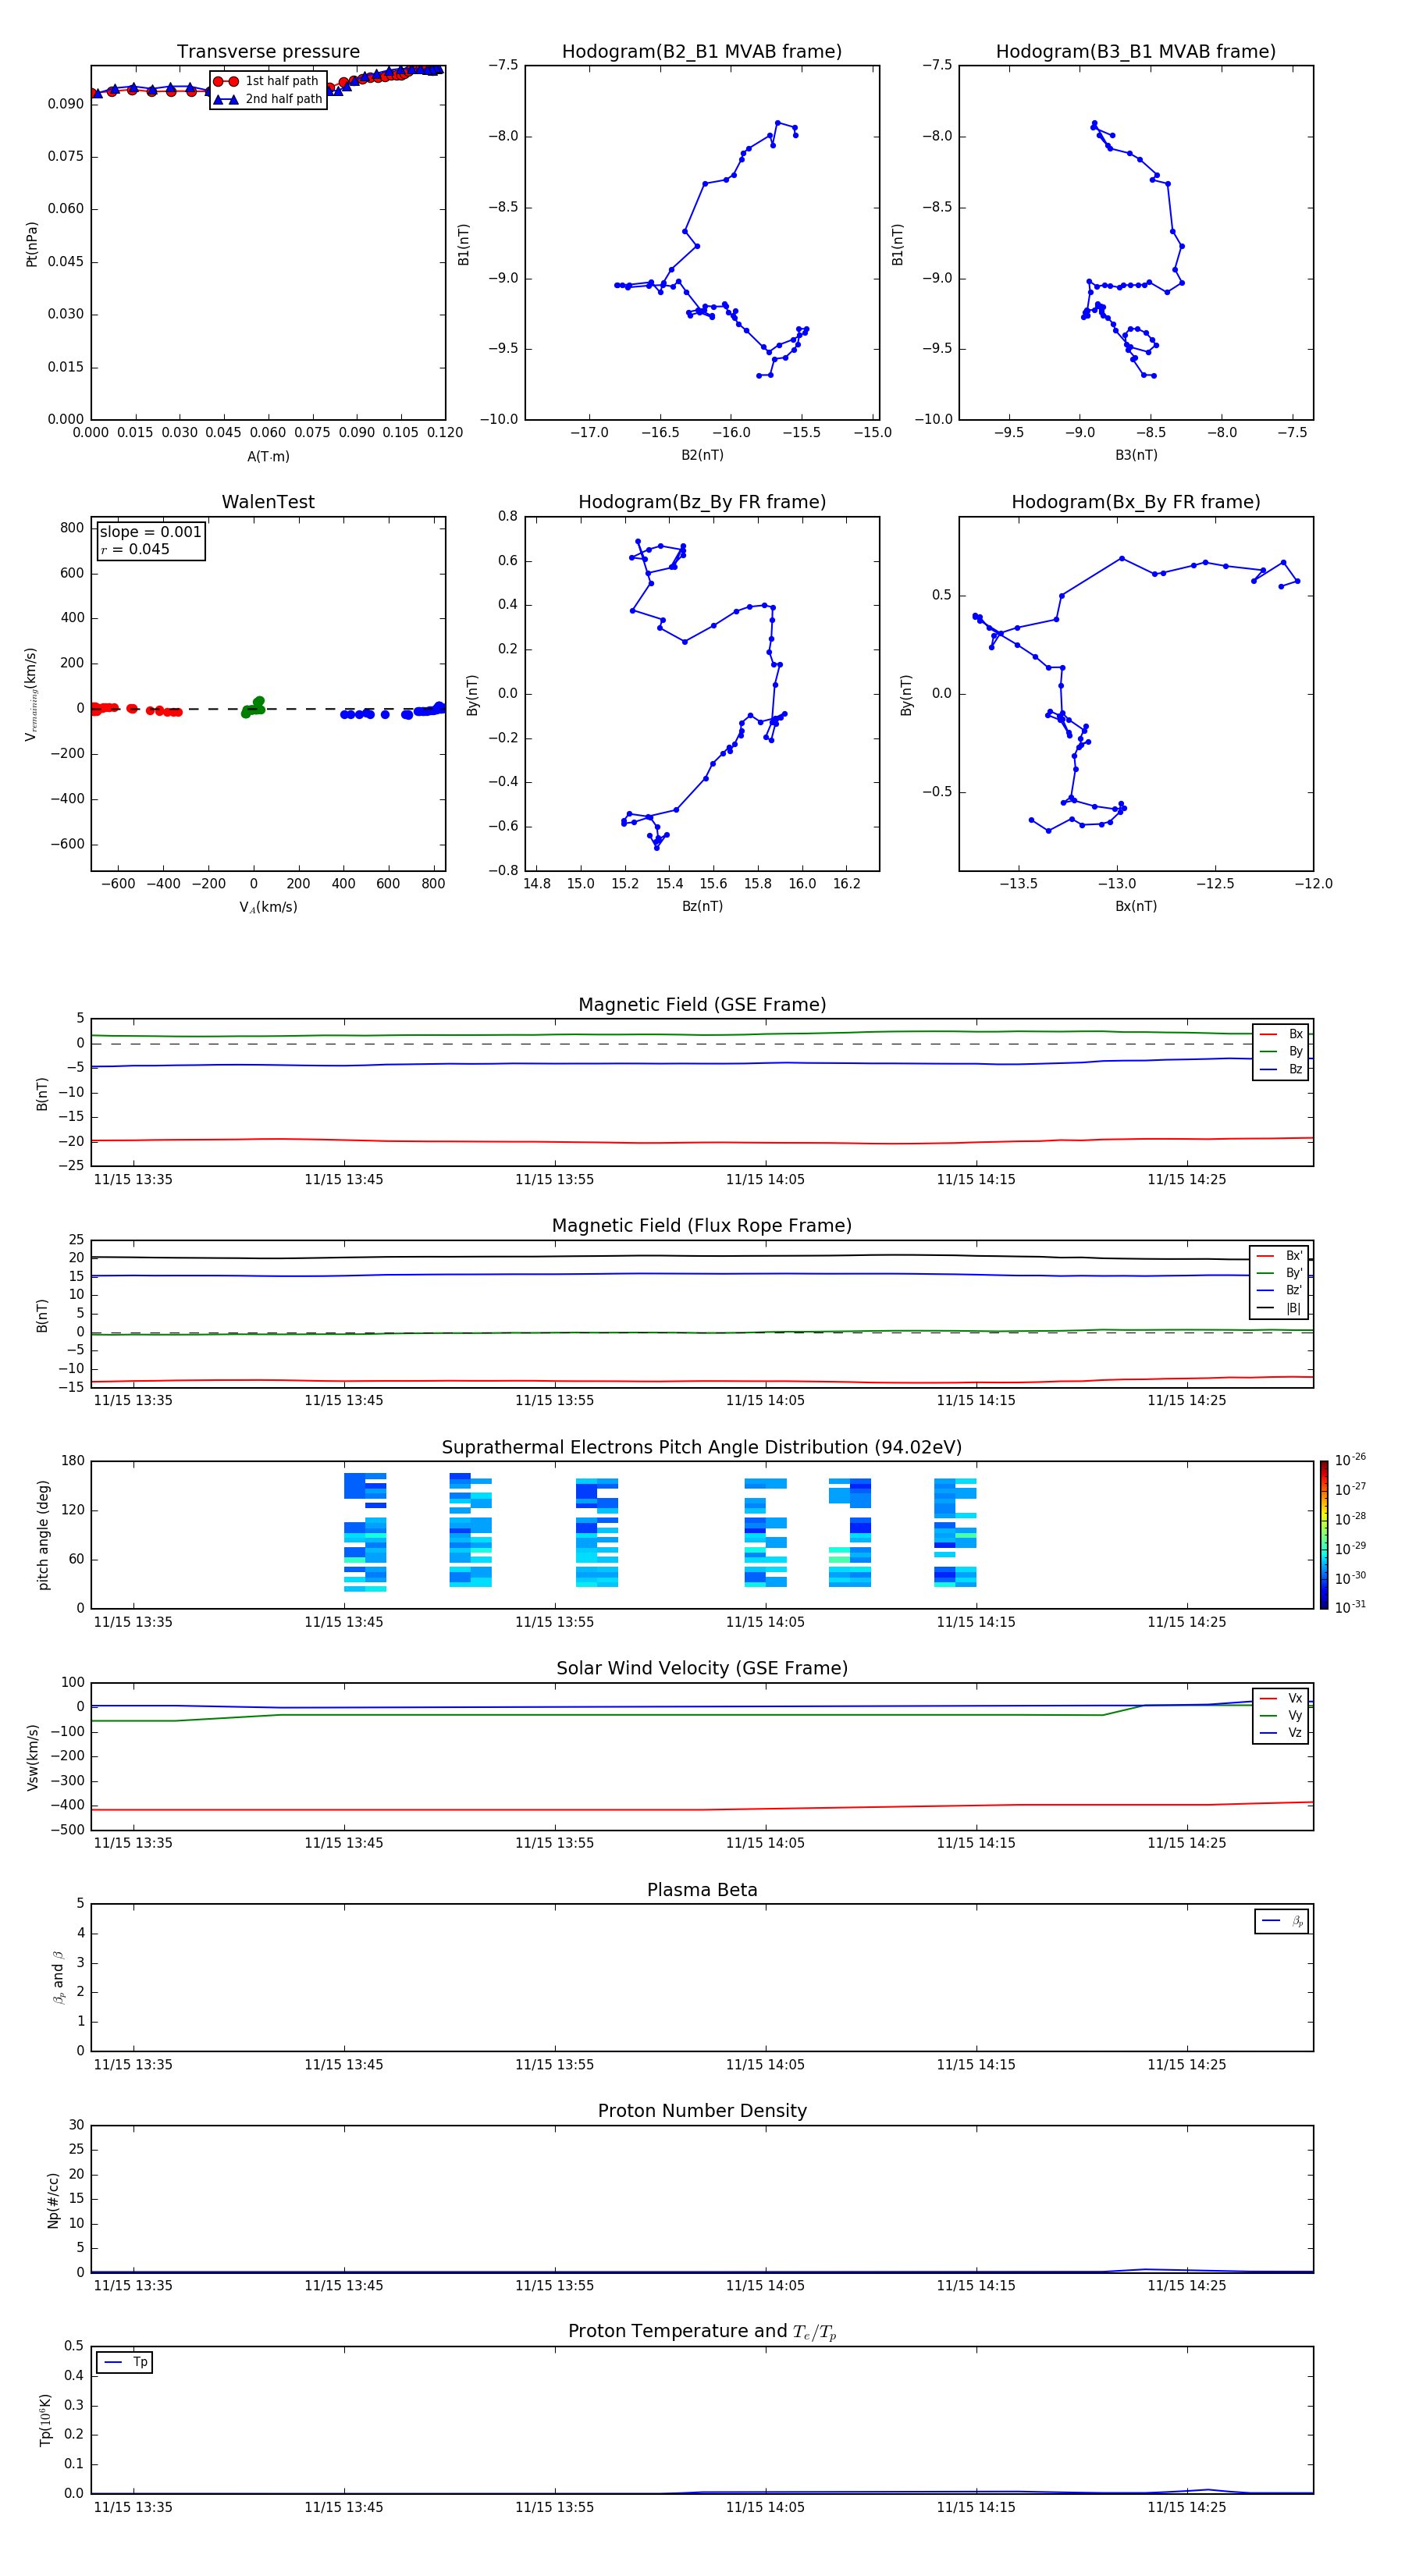Click the "Bx'" legend entry
The height and width of the screenshot is (2576, 1405).
[1280, 1256]
